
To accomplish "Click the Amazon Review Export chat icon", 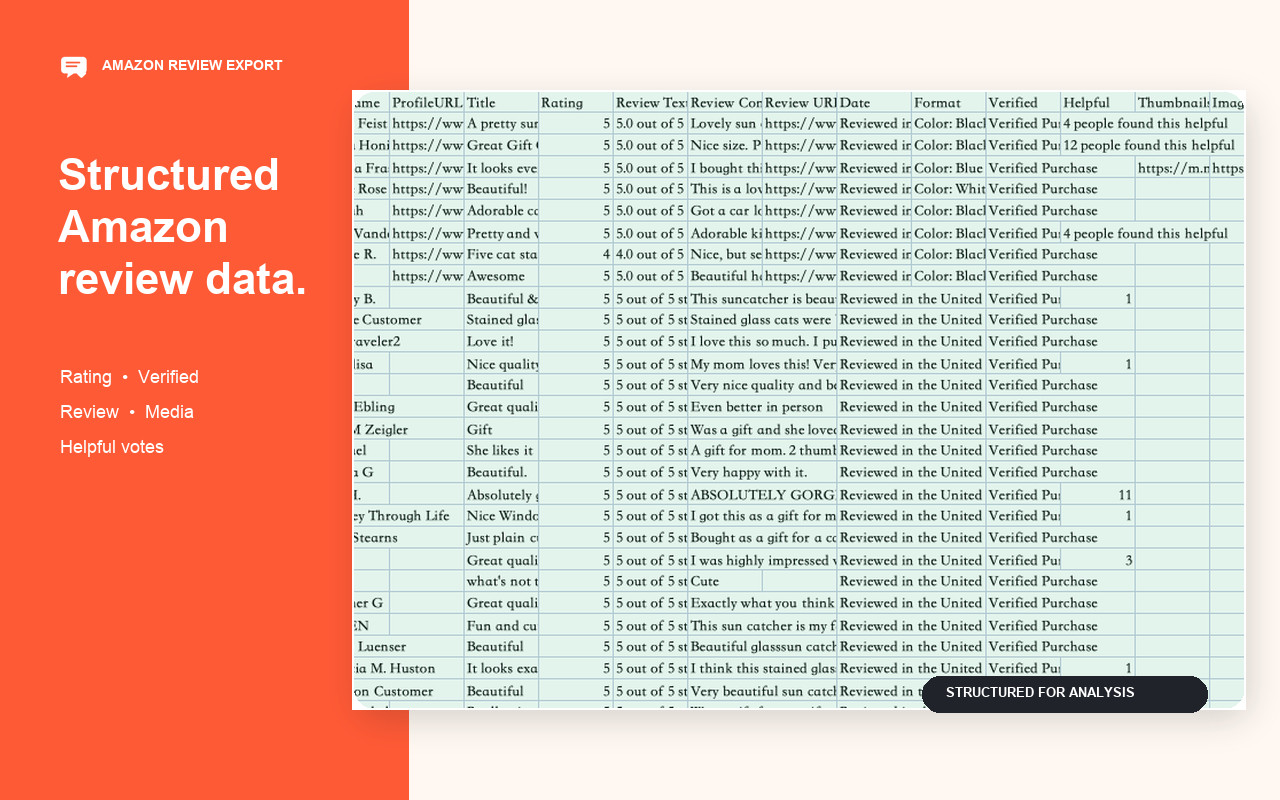I will [74, 67].
